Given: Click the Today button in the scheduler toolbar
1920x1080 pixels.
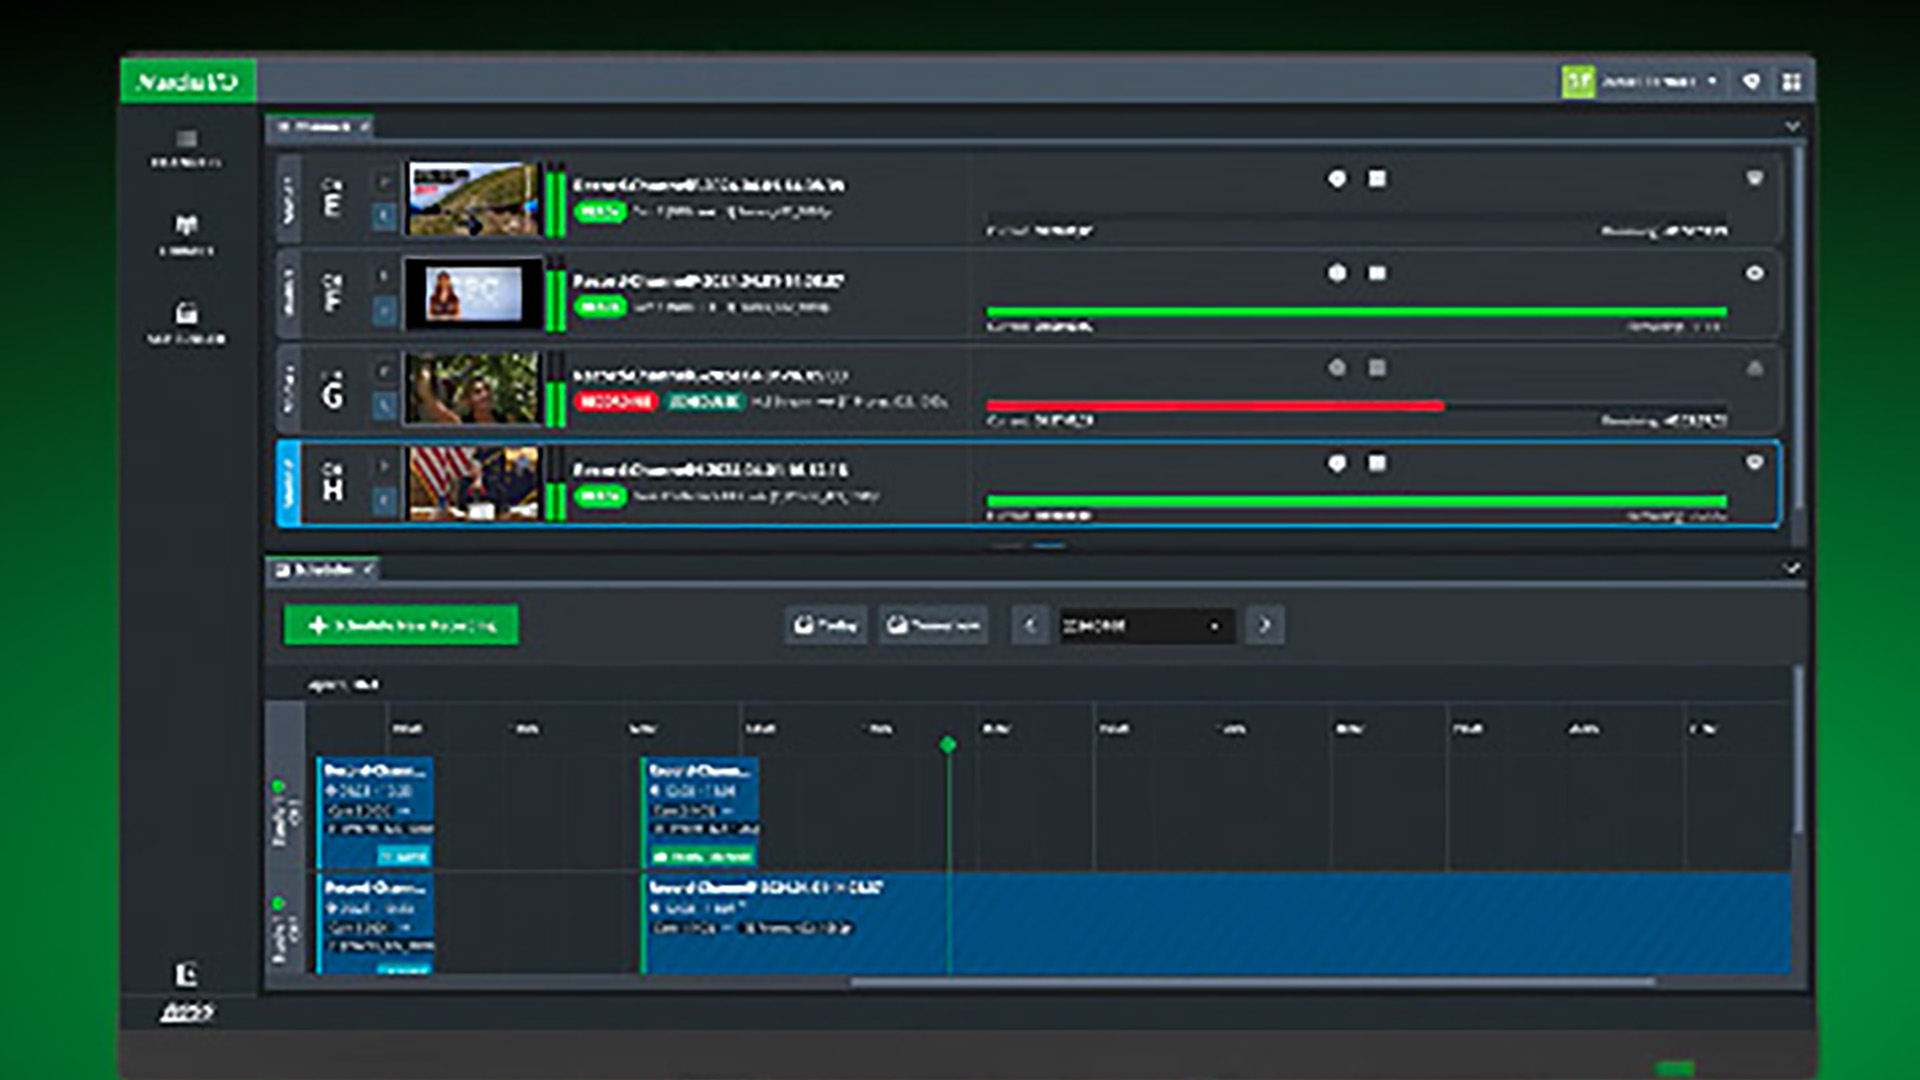Looking at the screenshot, I should pyautogui.click(x=826, y=624).
